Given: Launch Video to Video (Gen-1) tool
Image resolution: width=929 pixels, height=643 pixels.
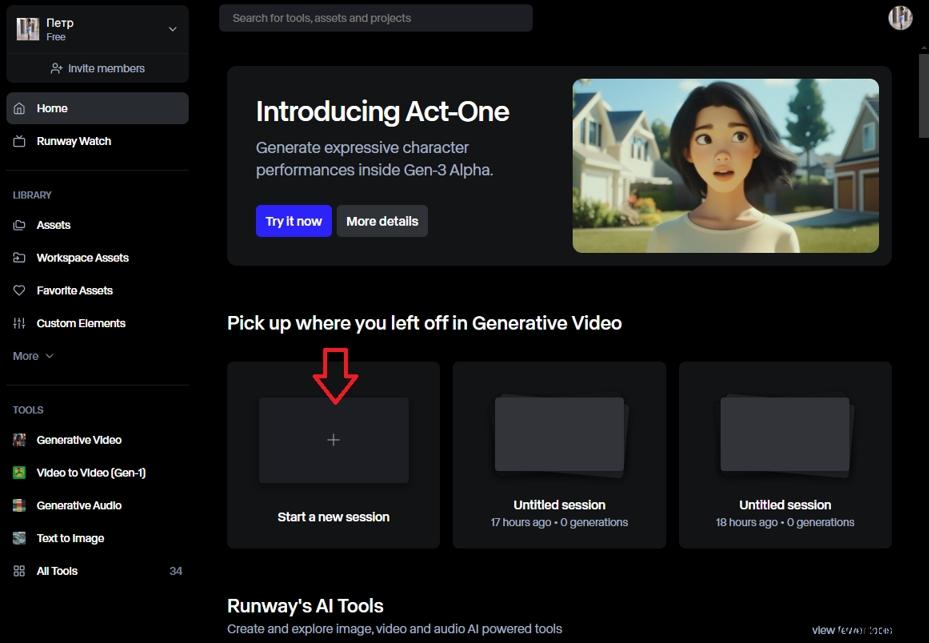Looking at the screenshot, I should [x=98, y=472].
